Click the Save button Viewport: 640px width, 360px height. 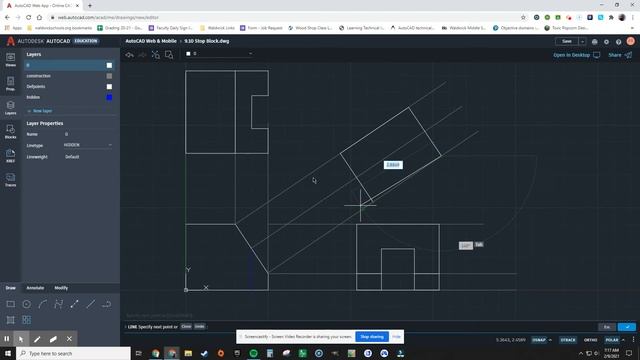567,42
